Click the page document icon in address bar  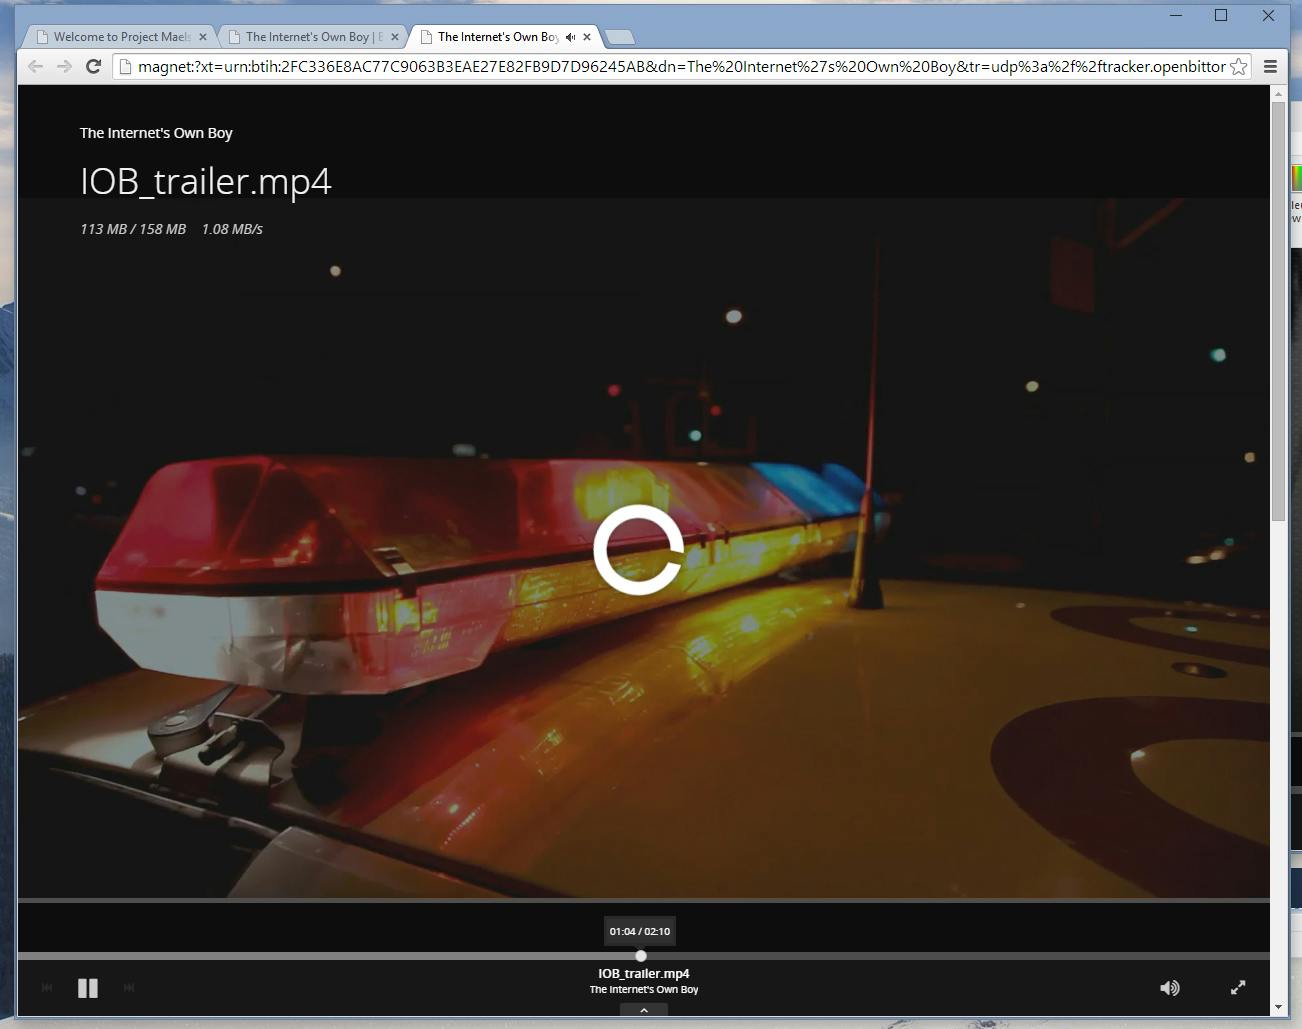(125, 67)
